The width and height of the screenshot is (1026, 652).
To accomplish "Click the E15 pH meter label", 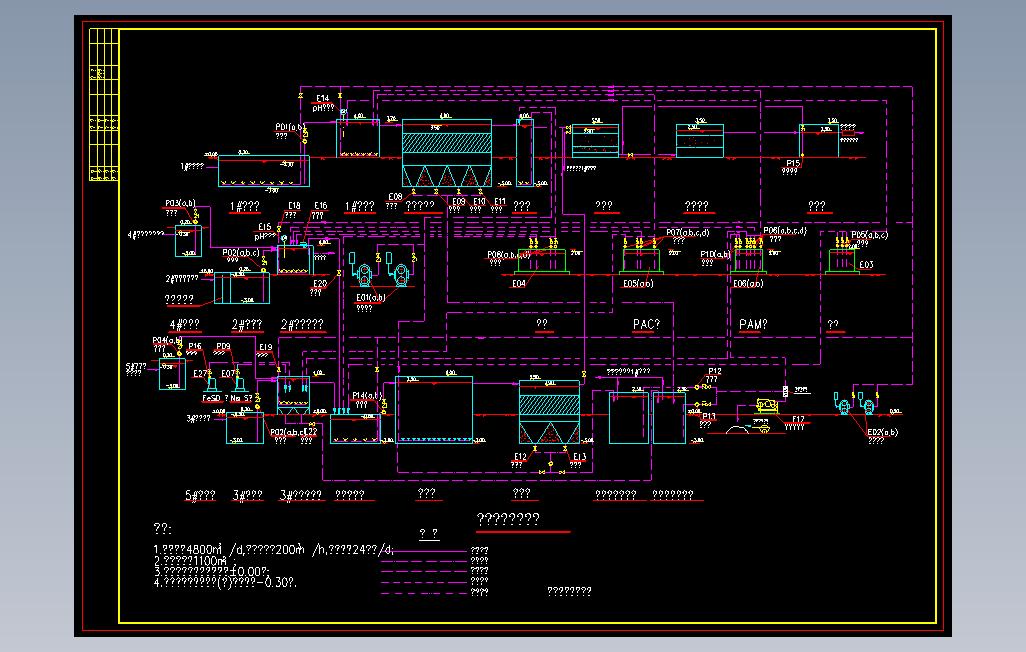I will click(264, 227).
